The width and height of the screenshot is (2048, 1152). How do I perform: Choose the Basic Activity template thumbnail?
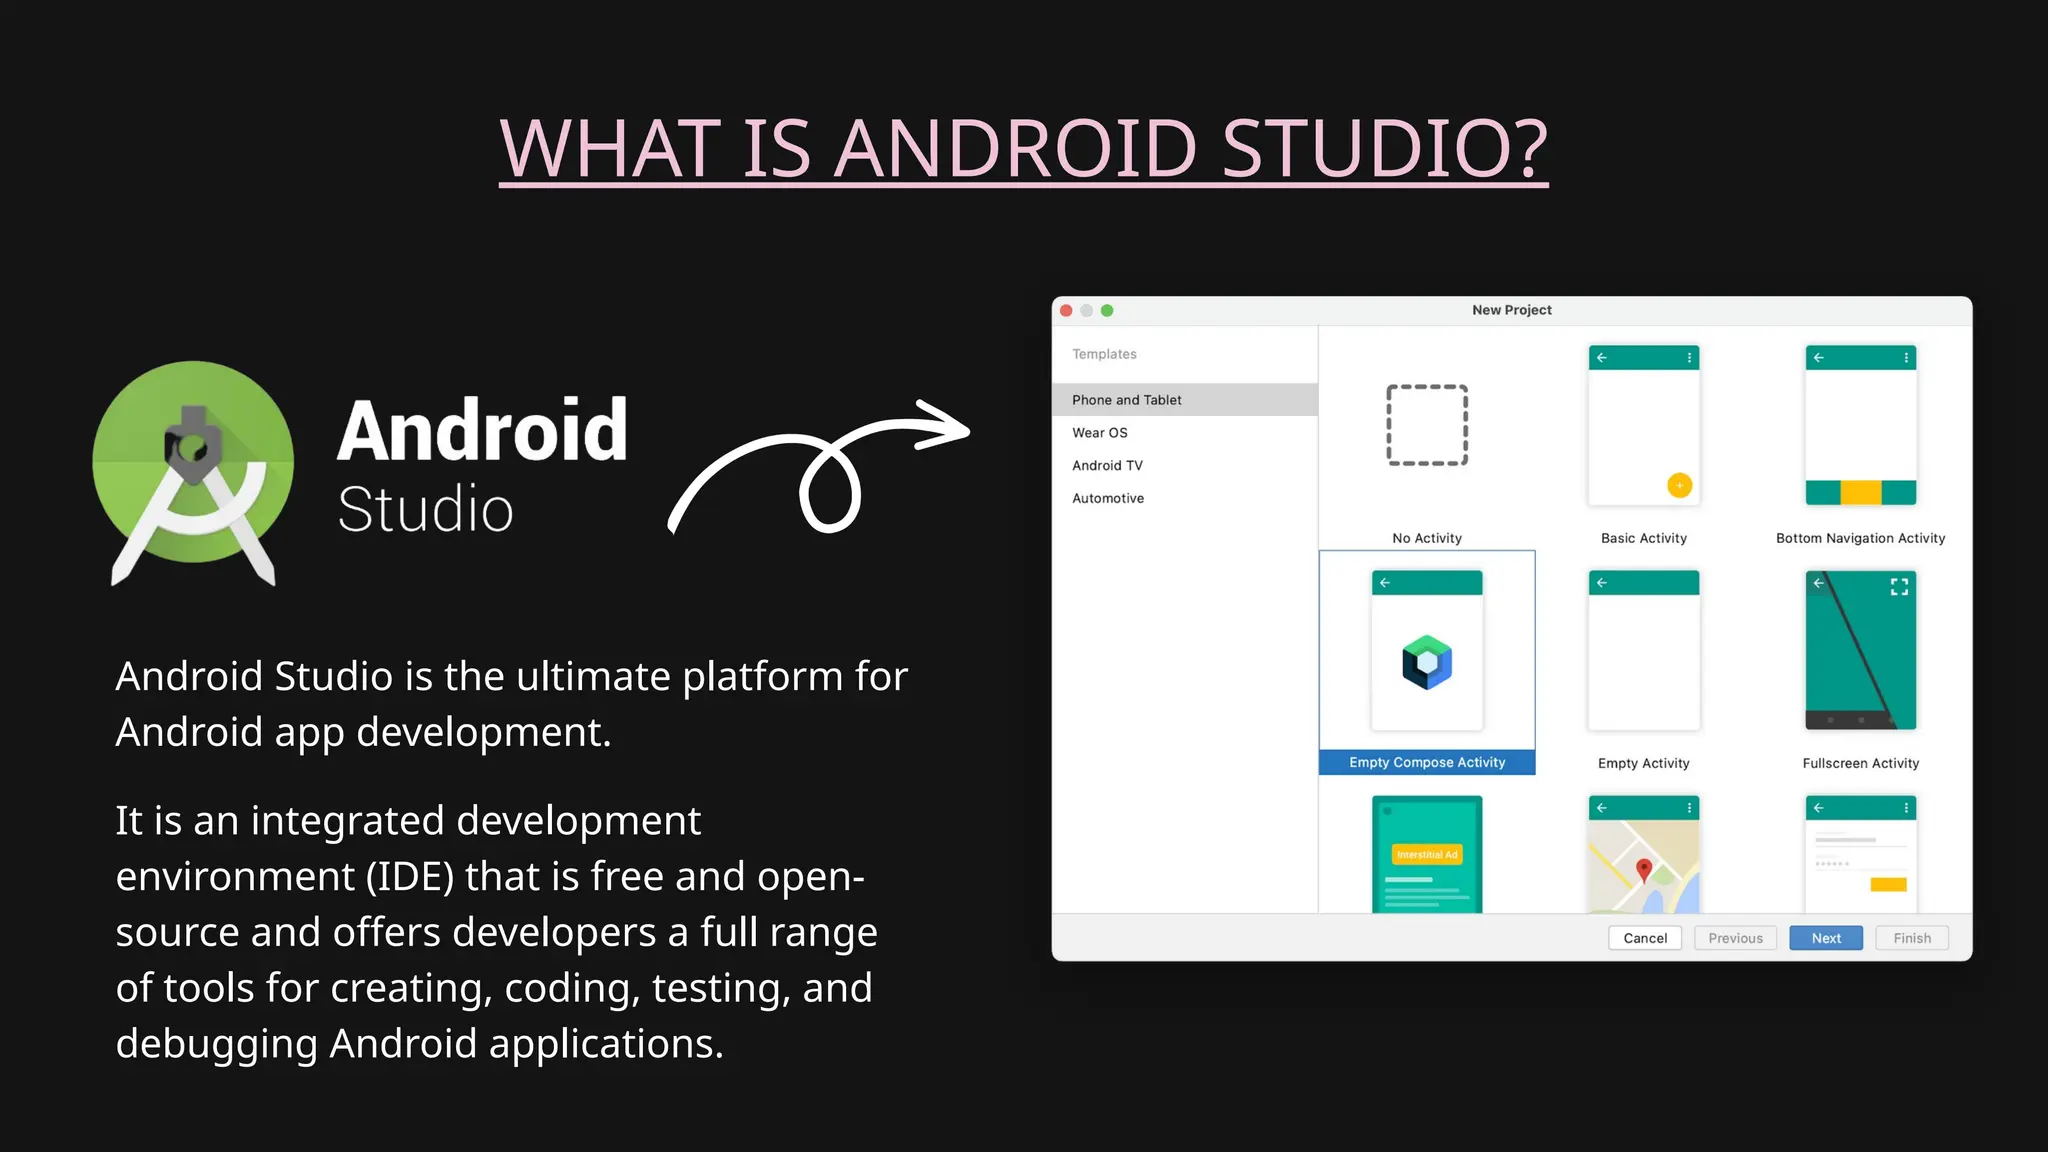click(x=1644, y=425)
